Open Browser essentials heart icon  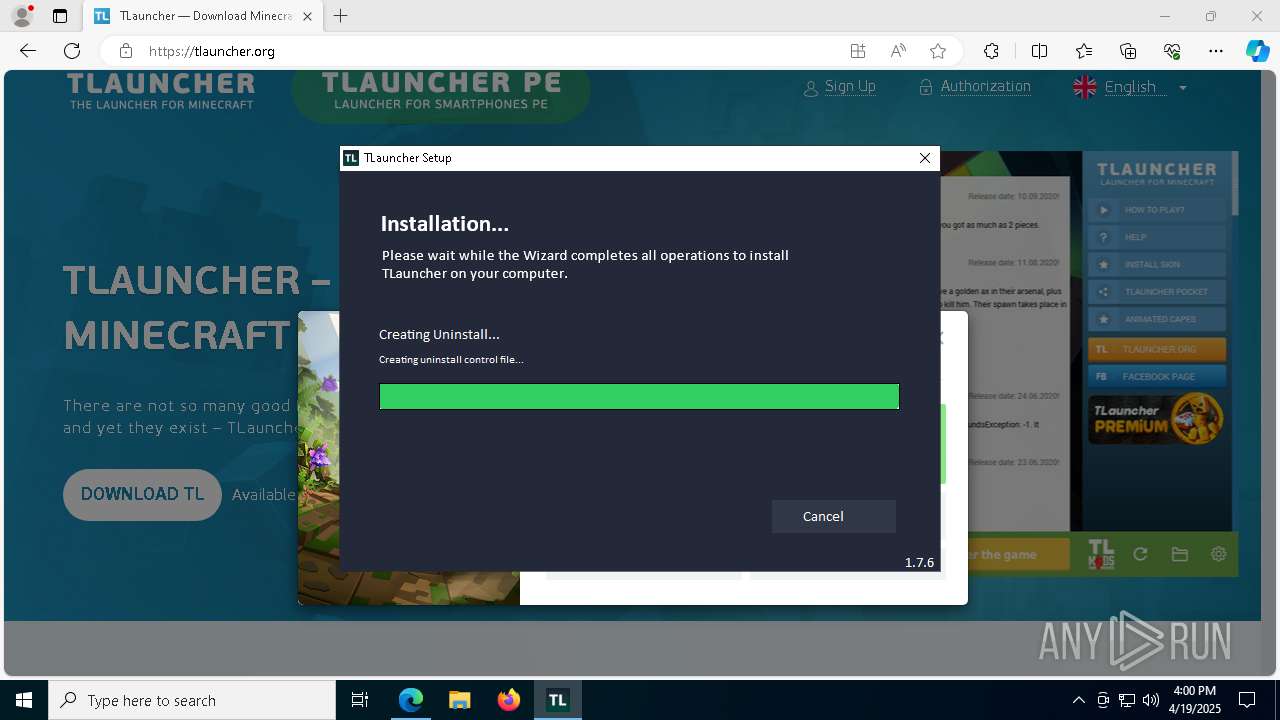pyautogui.click(x=1172, y=51)
